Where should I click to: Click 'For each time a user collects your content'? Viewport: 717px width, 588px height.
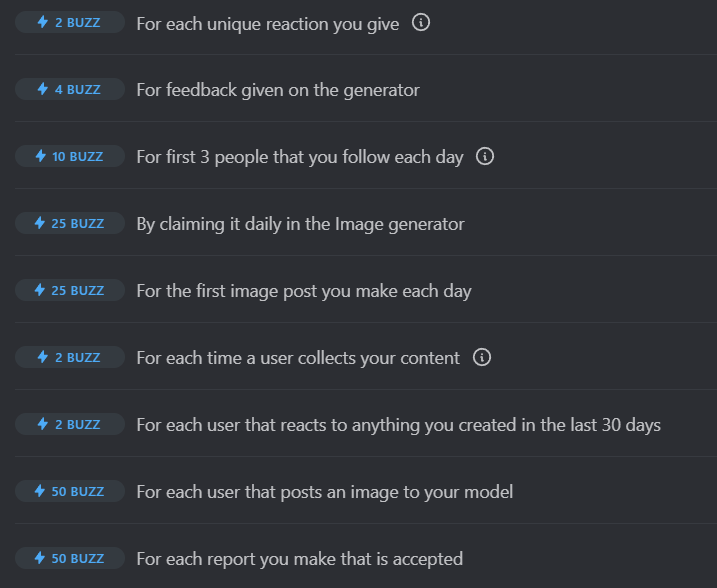[298, 358]
